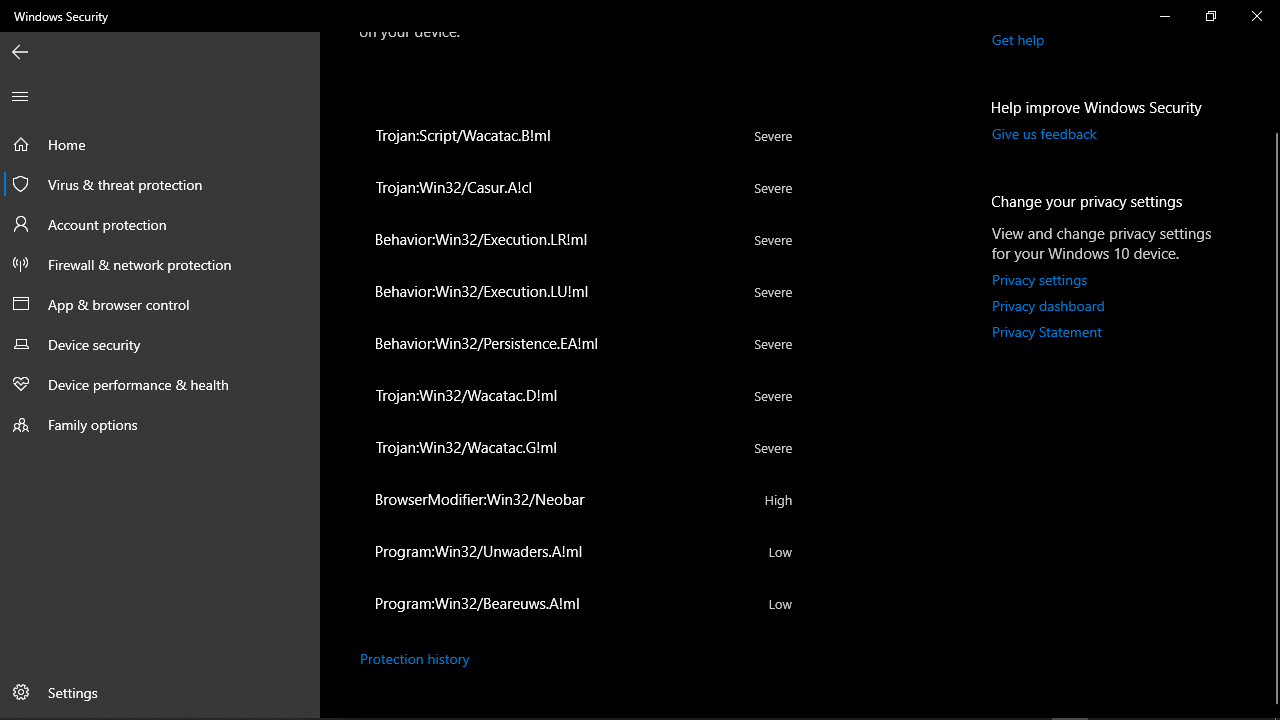
Task: Click High severity label for Neobar
Action: [x=778, y=500]
